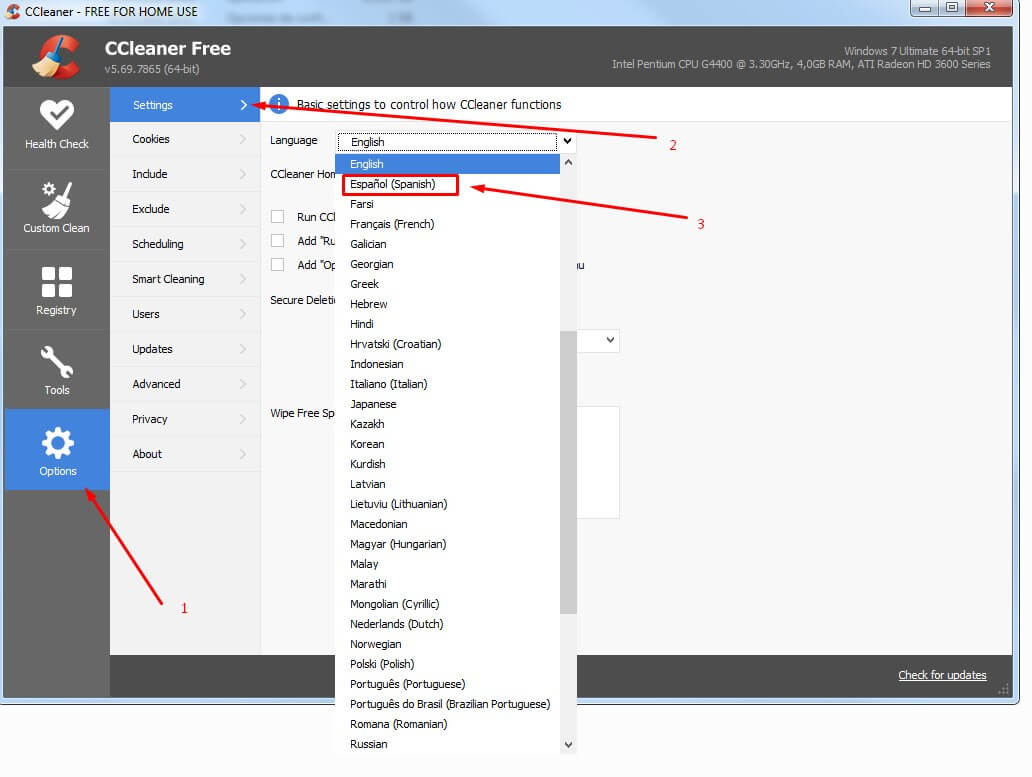Screen dimensions: 1032x777
Task: Choose Hebrew language
Action: pos(448,304)
